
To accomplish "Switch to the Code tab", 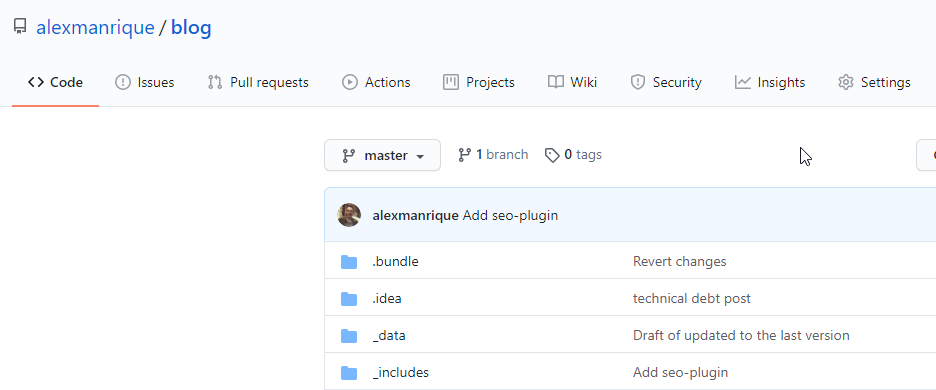I will tap(55, 82).
